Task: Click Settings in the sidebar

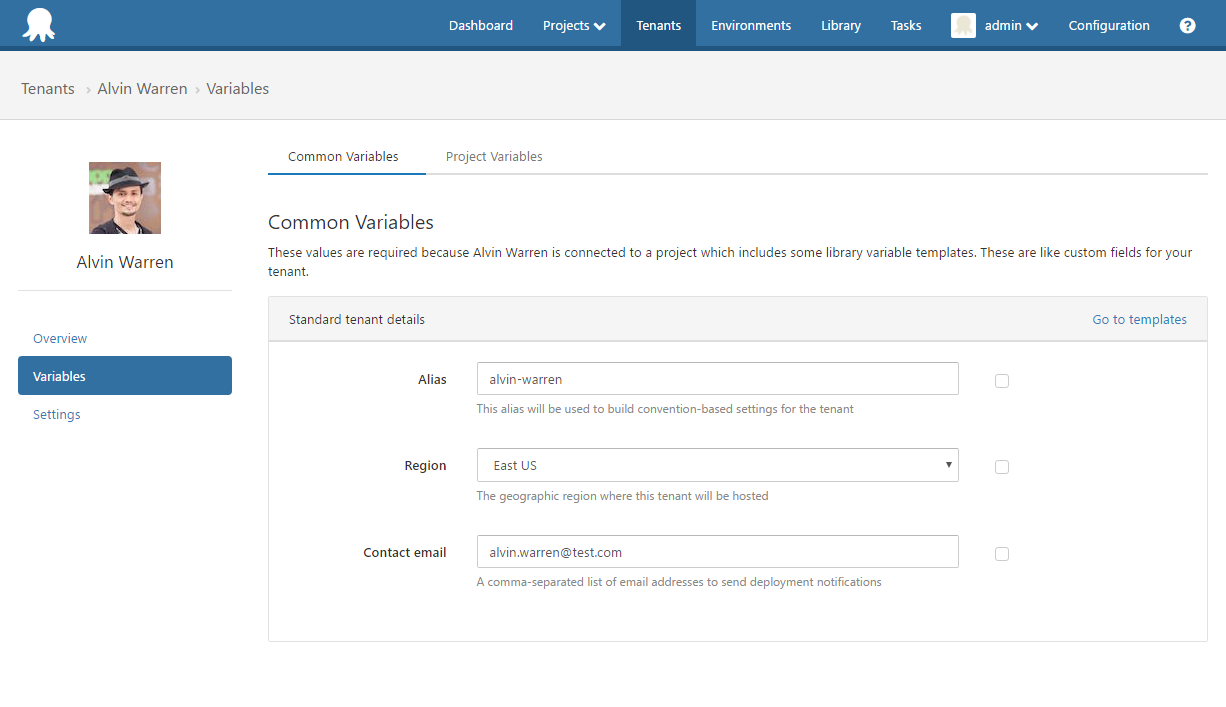Action: coord(56,414)
